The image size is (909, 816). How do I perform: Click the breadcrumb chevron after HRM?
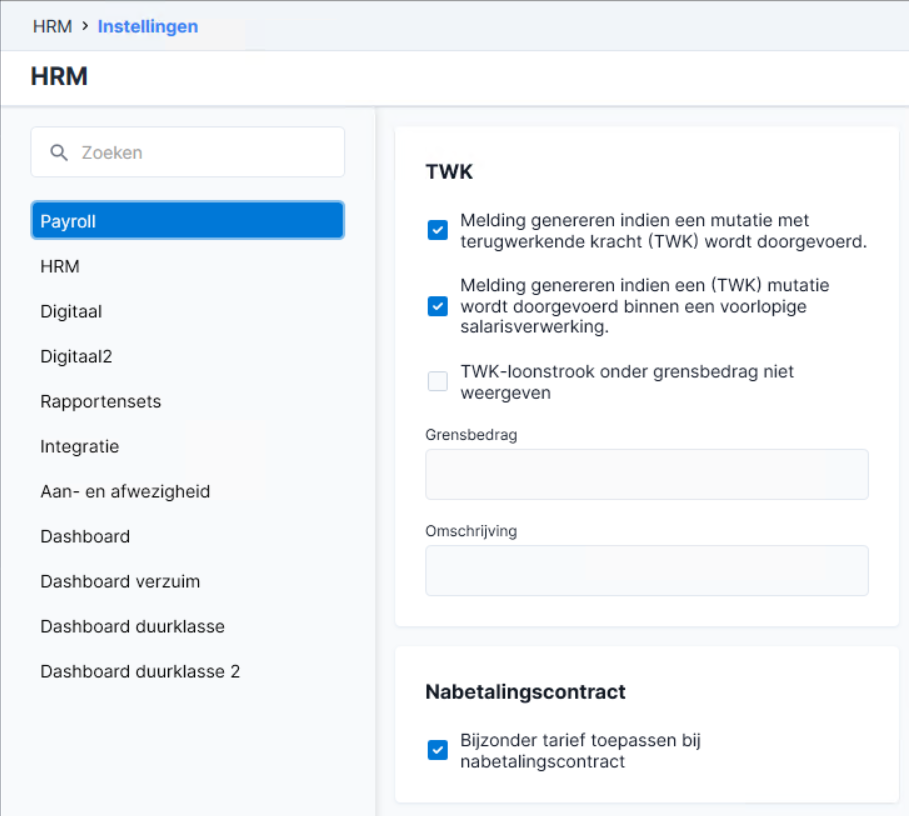click(85, 26)
